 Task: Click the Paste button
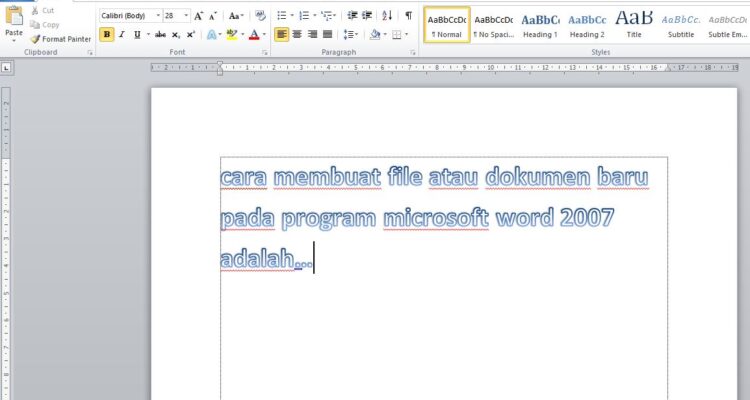(x=14, y=21)
